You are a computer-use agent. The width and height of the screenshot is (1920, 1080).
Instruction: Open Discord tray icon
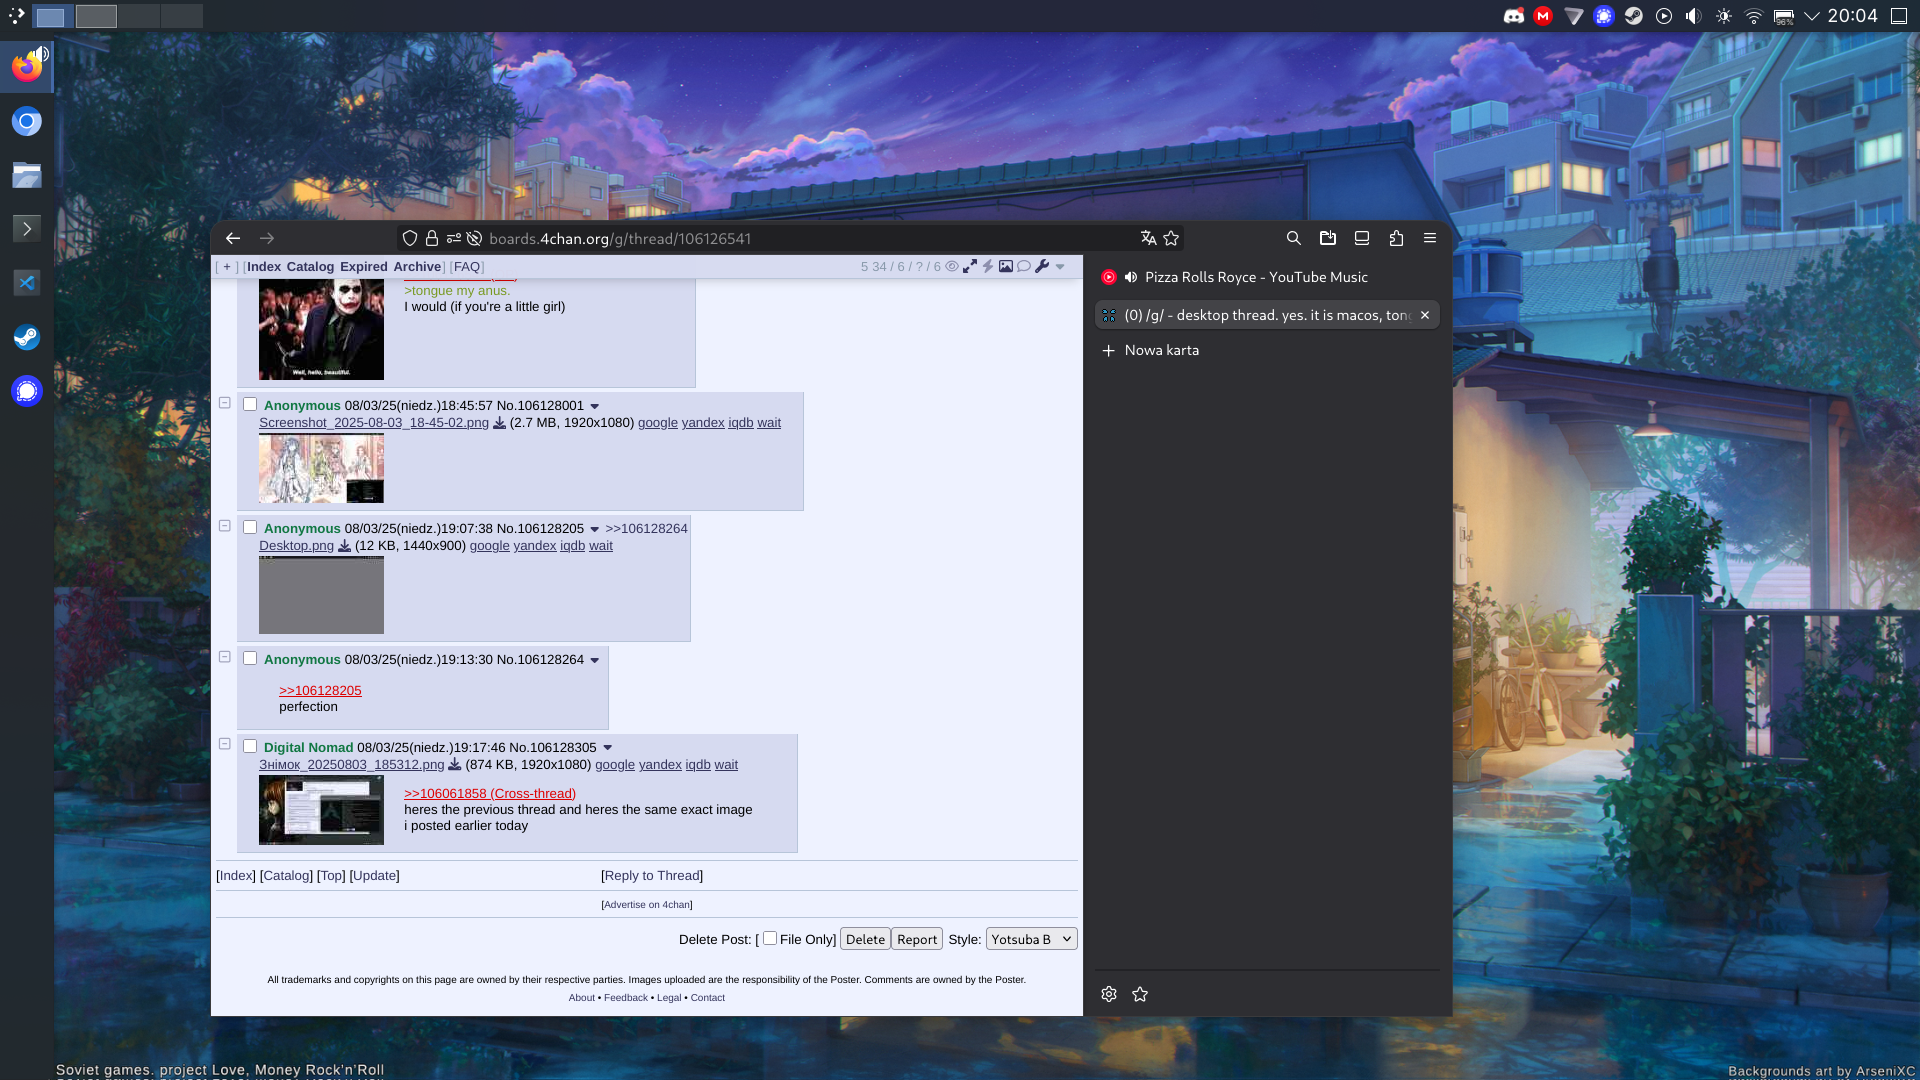[1514, 16]
